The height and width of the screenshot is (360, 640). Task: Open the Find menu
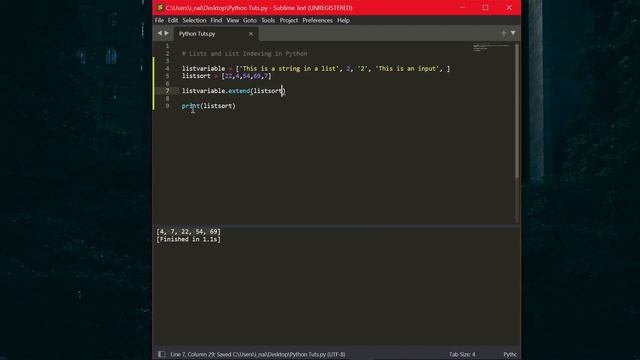click(x=216, y=20)
